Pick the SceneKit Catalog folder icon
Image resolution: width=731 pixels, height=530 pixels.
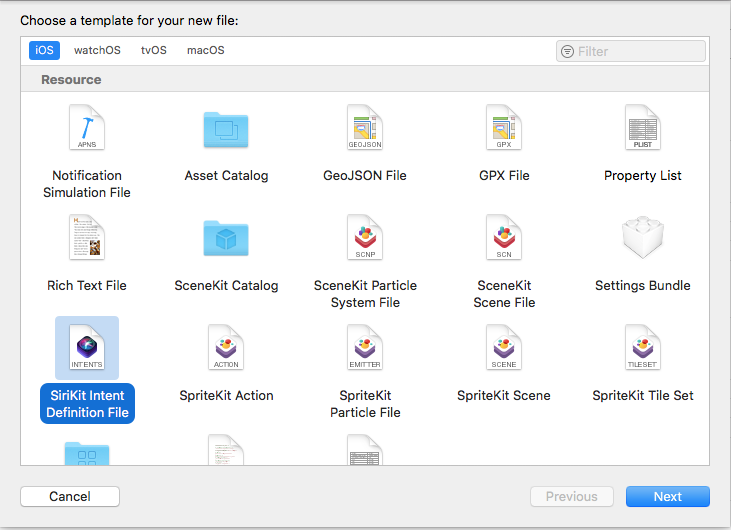pos(226,239)
